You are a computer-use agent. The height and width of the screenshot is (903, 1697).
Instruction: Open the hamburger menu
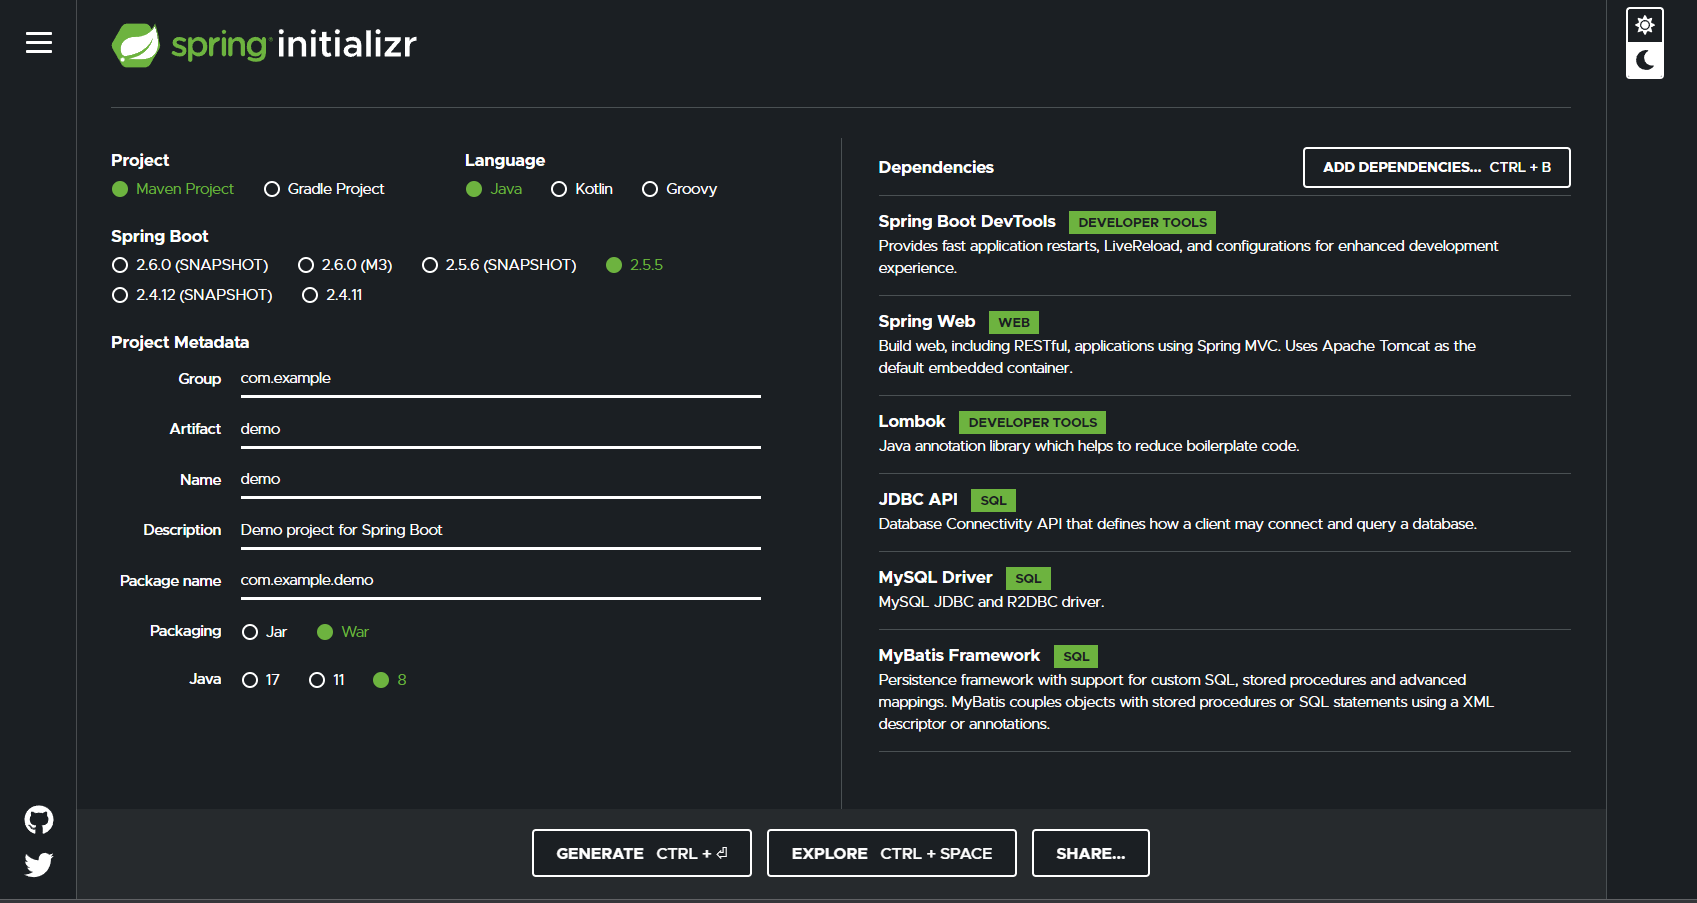pyautogui.click(x=39, y=43)
